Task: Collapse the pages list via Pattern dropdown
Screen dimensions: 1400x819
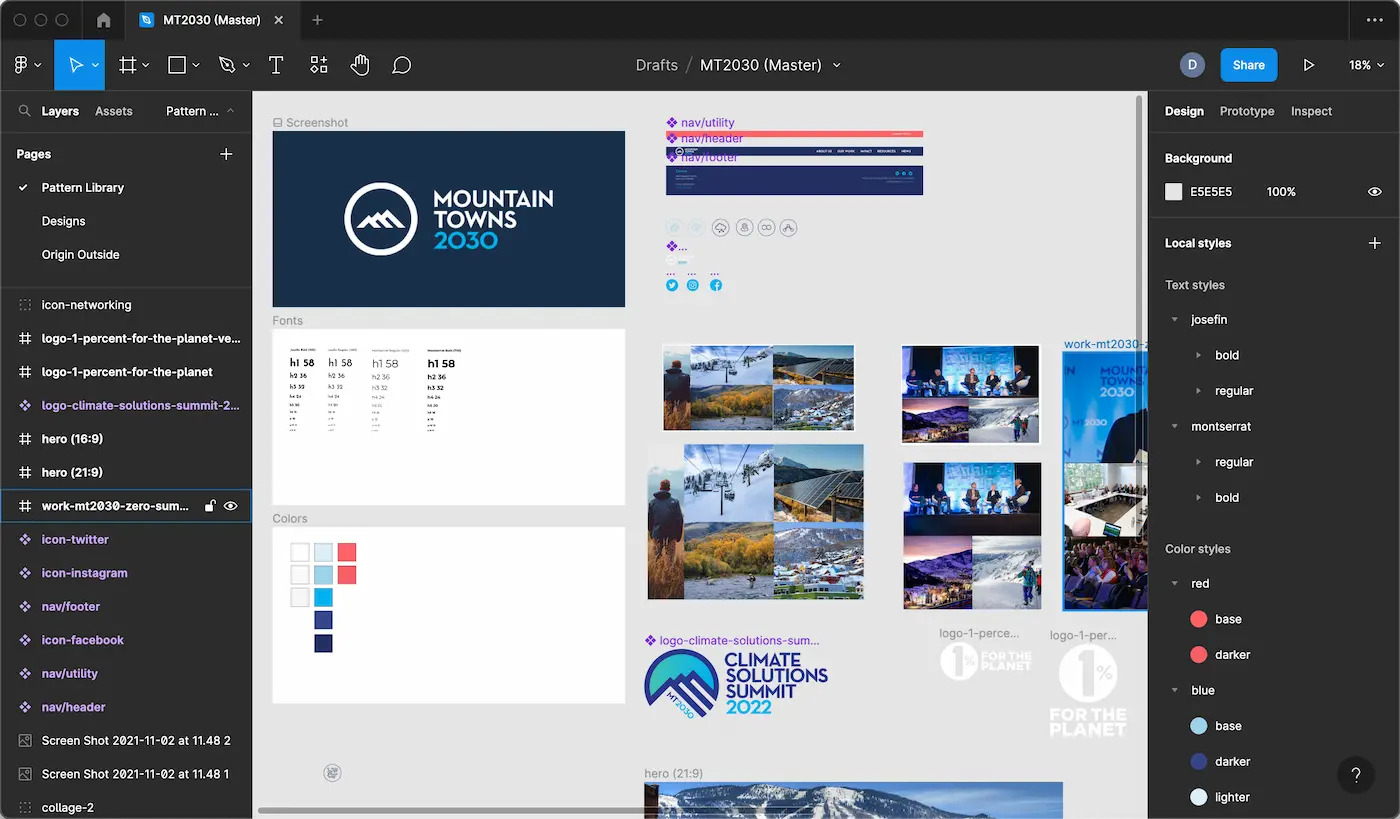Action: [x=200, y=111]
